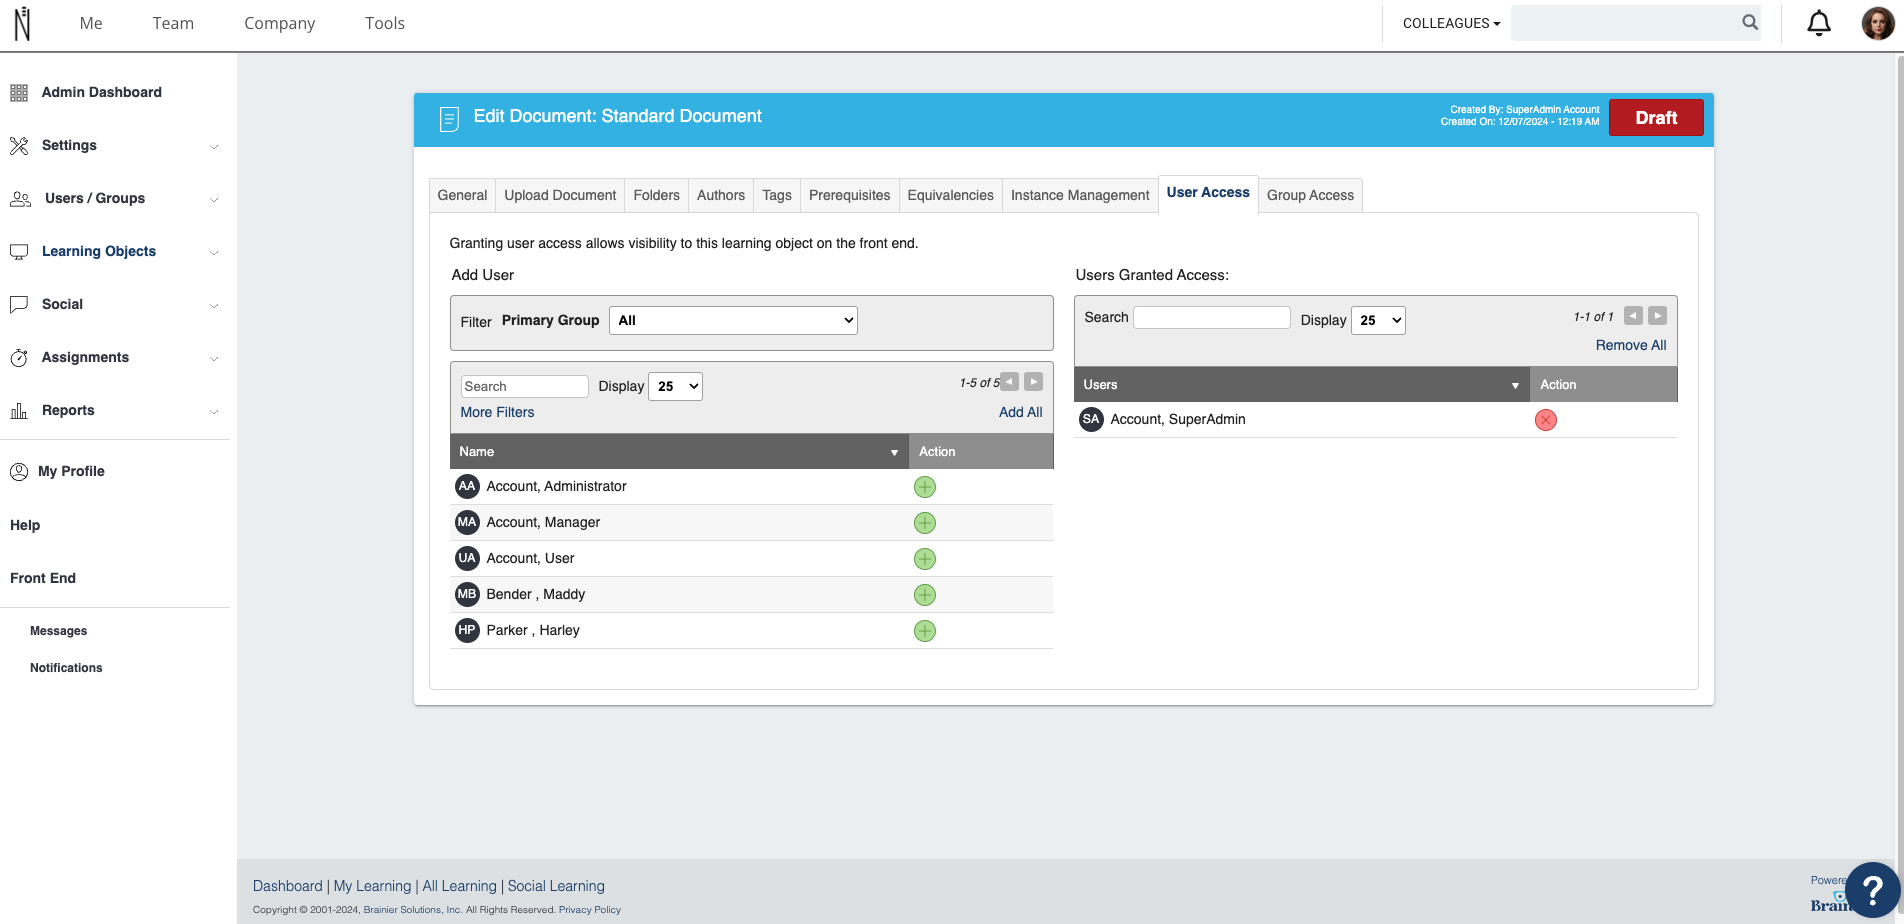Viewport: 1904px width, 924px height.
Task: Open the user profile avatar
Action: tap(1878, 23)
